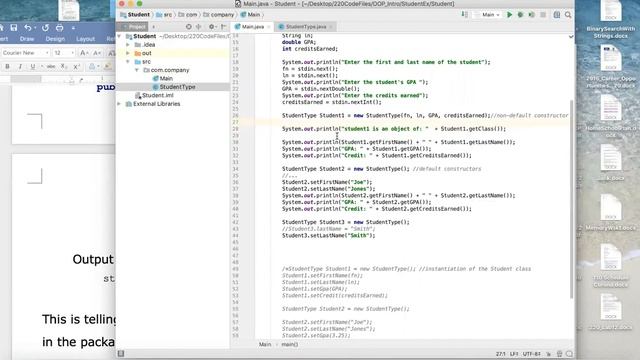Click the UTF-8 encoding in status bar

point(531,354)
